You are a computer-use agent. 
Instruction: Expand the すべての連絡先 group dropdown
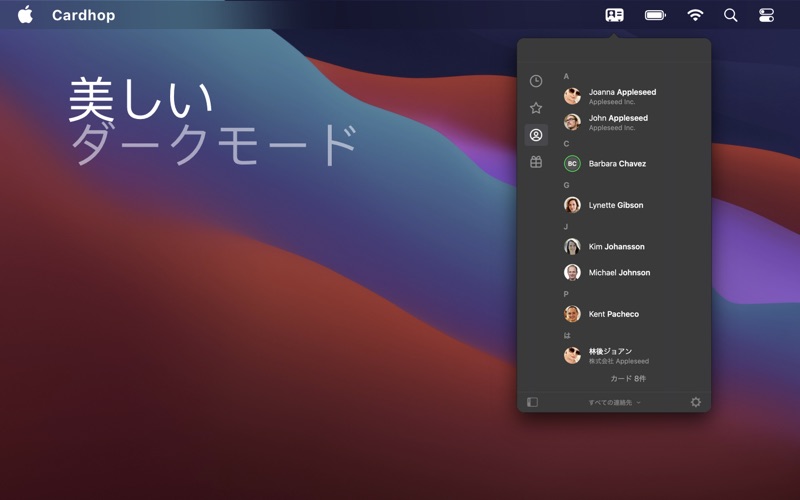click(614, 403)
